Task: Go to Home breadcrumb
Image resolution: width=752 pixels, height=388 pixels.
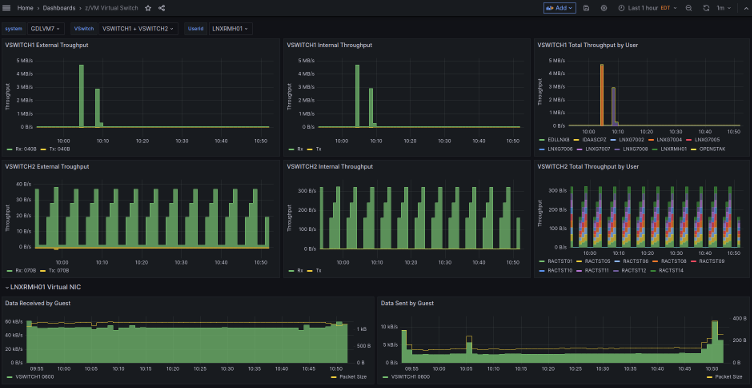Action: [x=25, y=8]
